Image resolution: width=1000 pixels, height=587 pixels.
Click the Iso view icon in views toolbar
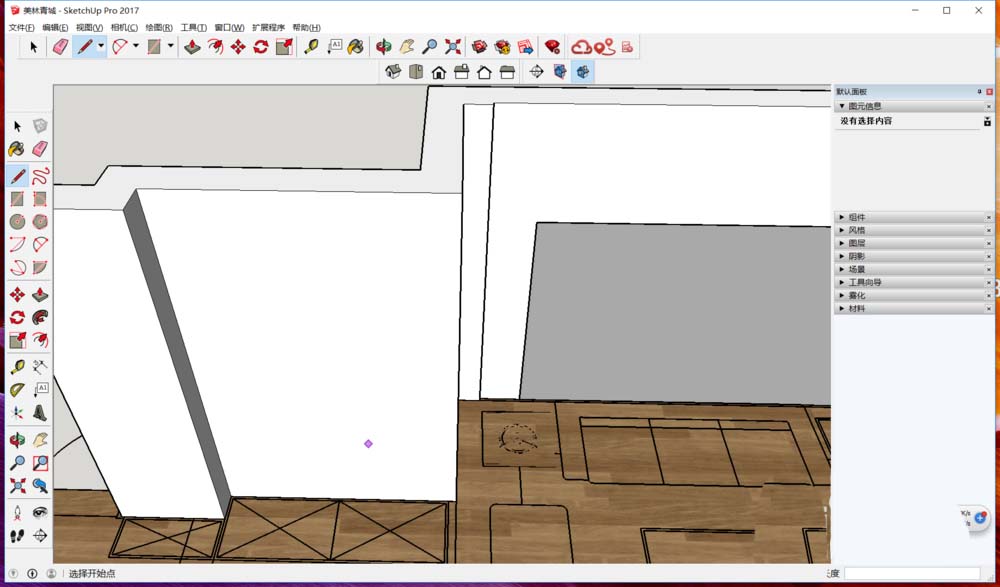pos(393,70)
